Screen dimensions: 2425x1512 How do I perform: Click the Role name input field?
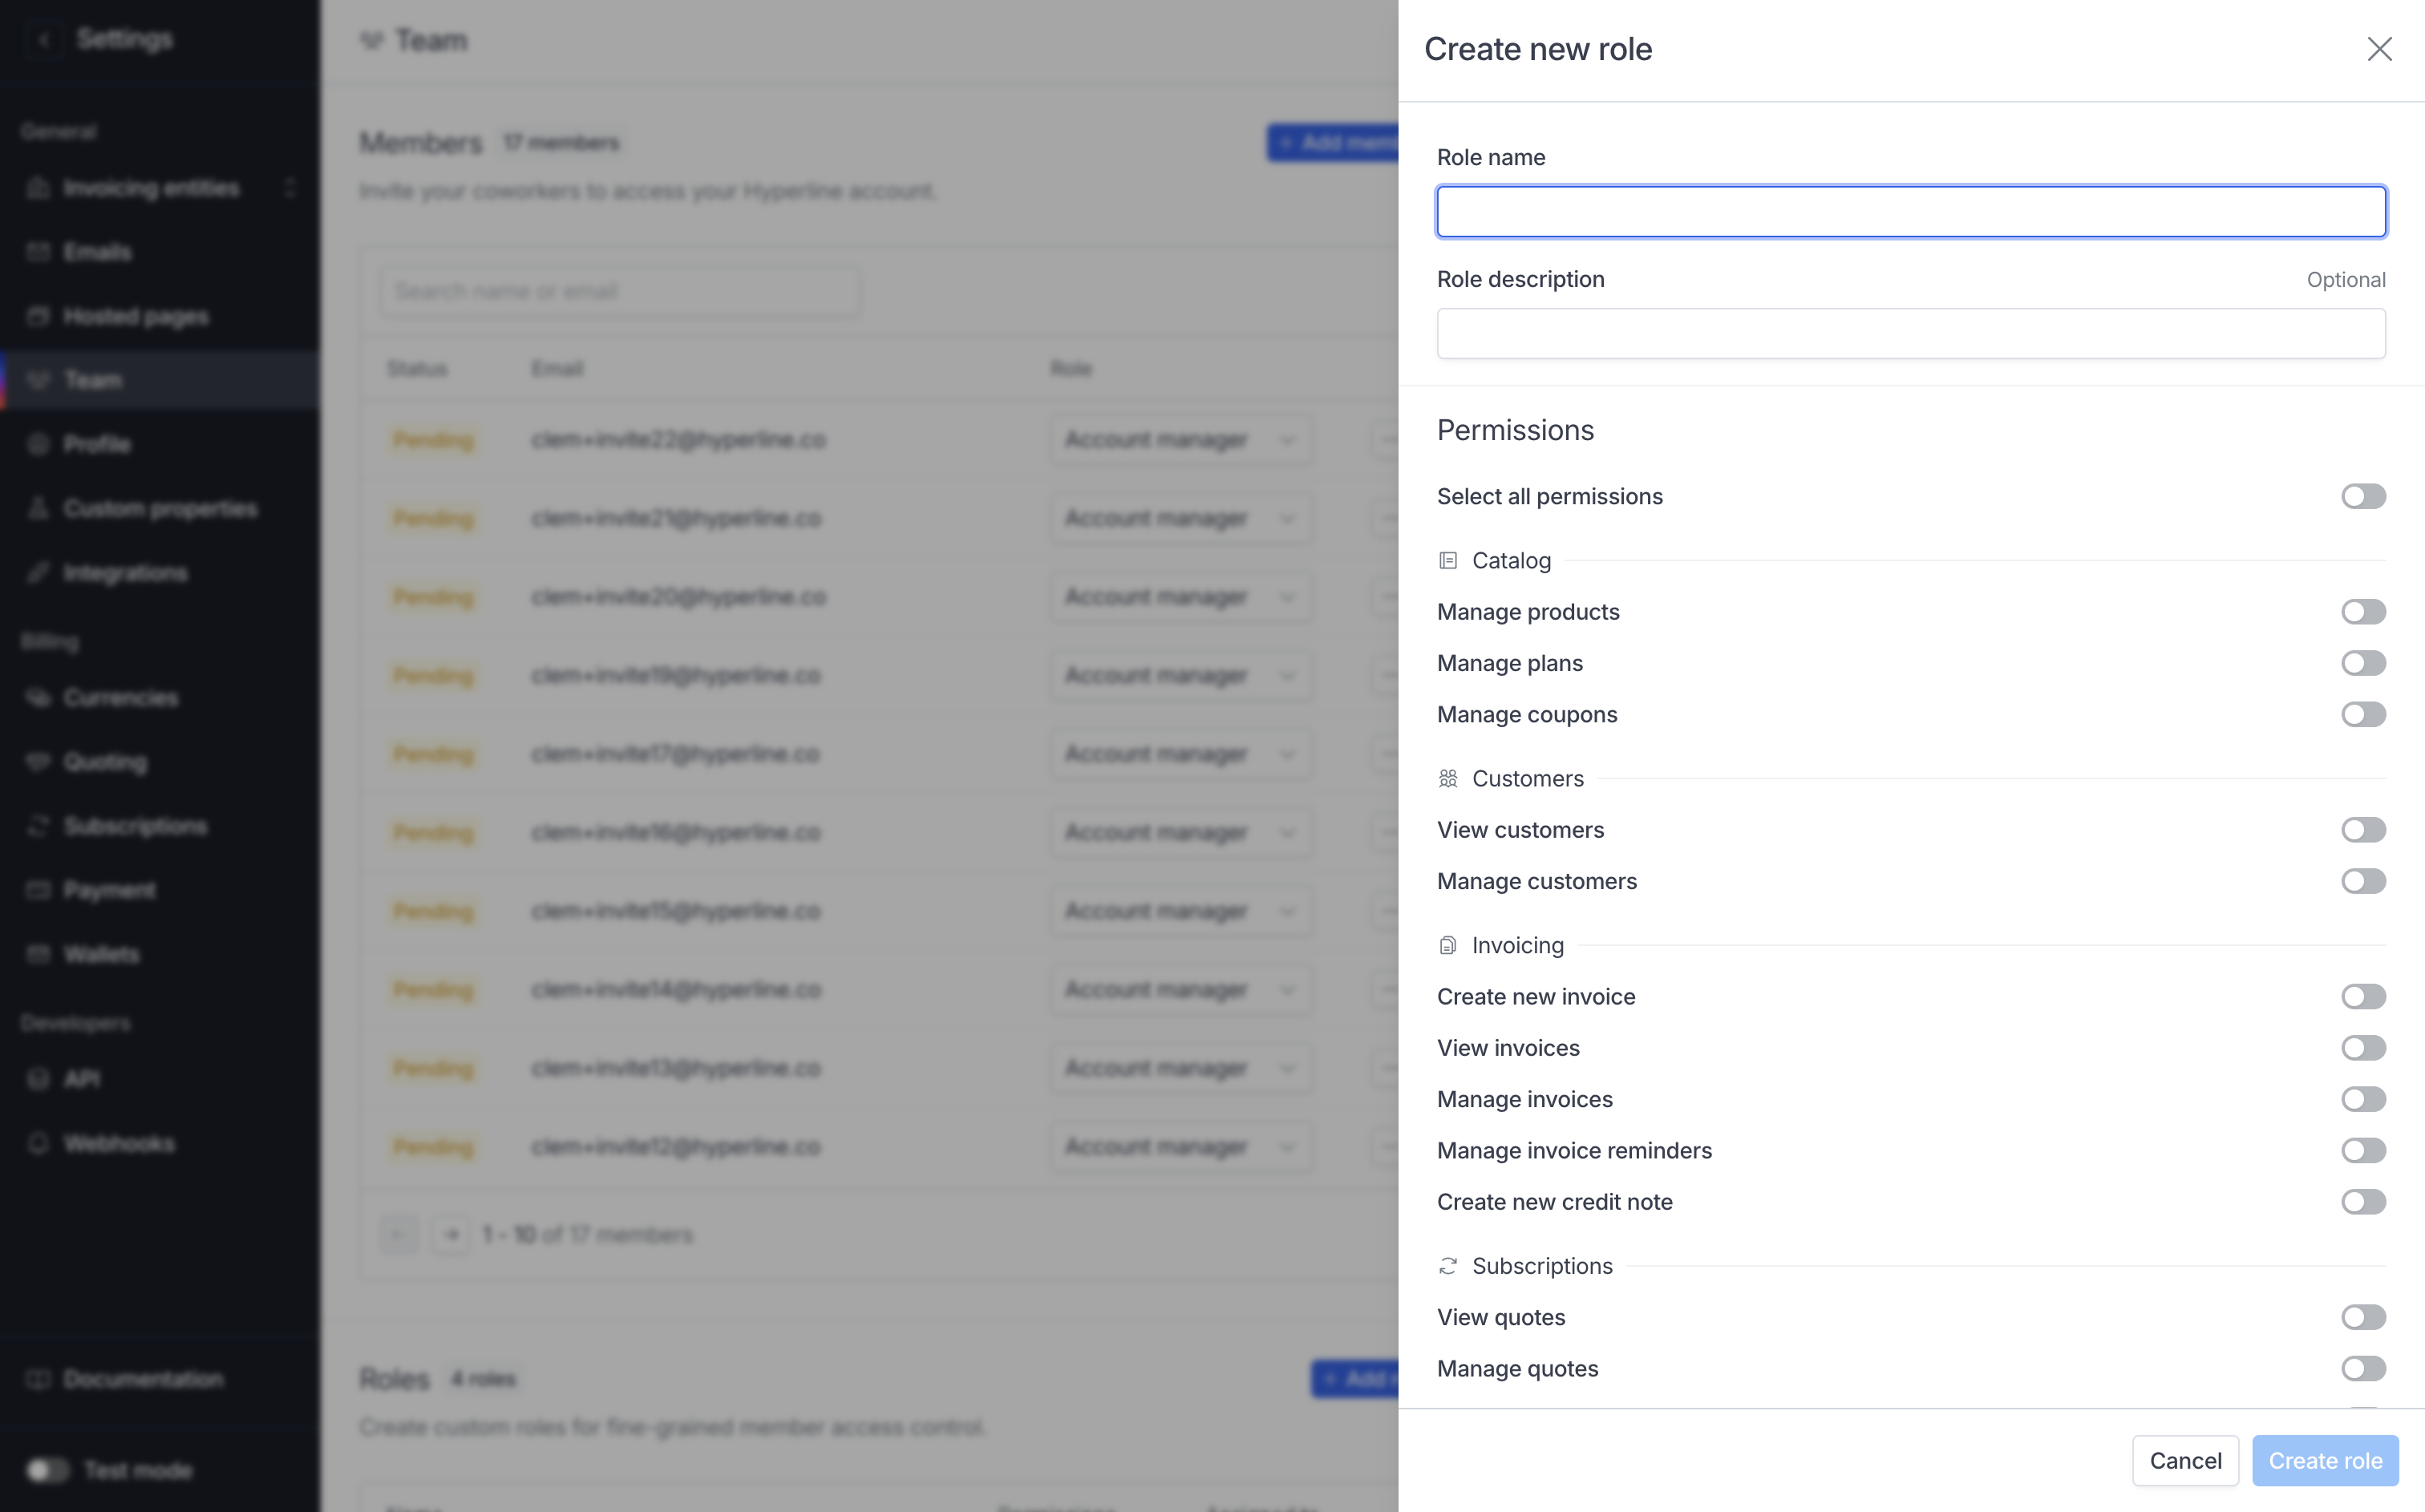coord(1910,212)
